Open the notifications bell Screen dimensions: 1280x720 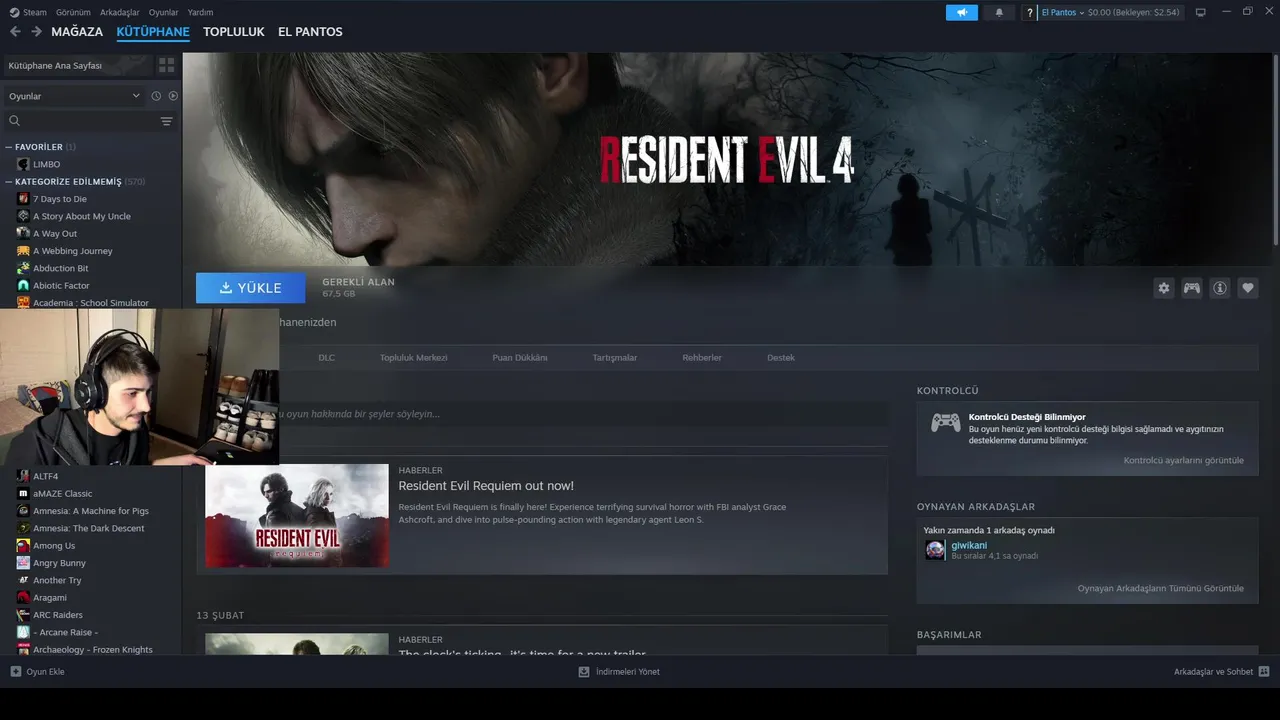[x=999, y=13]
